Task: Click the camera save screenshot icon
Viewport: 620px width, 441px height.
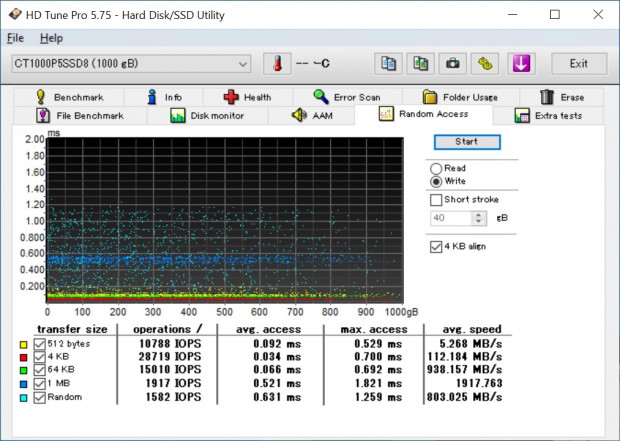Action: 453,64
